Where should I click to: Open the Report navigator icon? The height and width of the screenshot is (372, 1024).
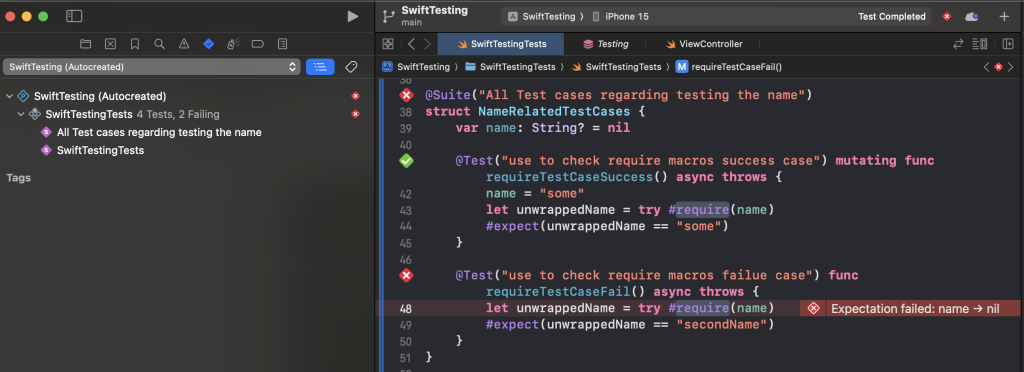point(282,44)
